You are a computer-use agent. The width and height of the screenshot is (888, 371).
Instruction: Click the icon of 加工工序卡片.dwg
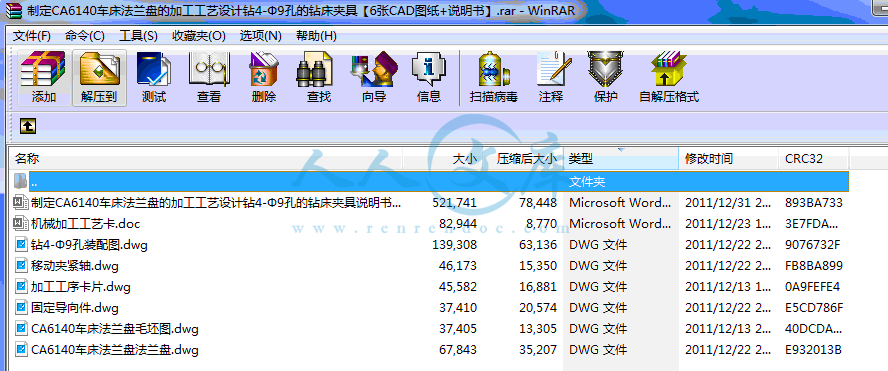click(21, 287)
